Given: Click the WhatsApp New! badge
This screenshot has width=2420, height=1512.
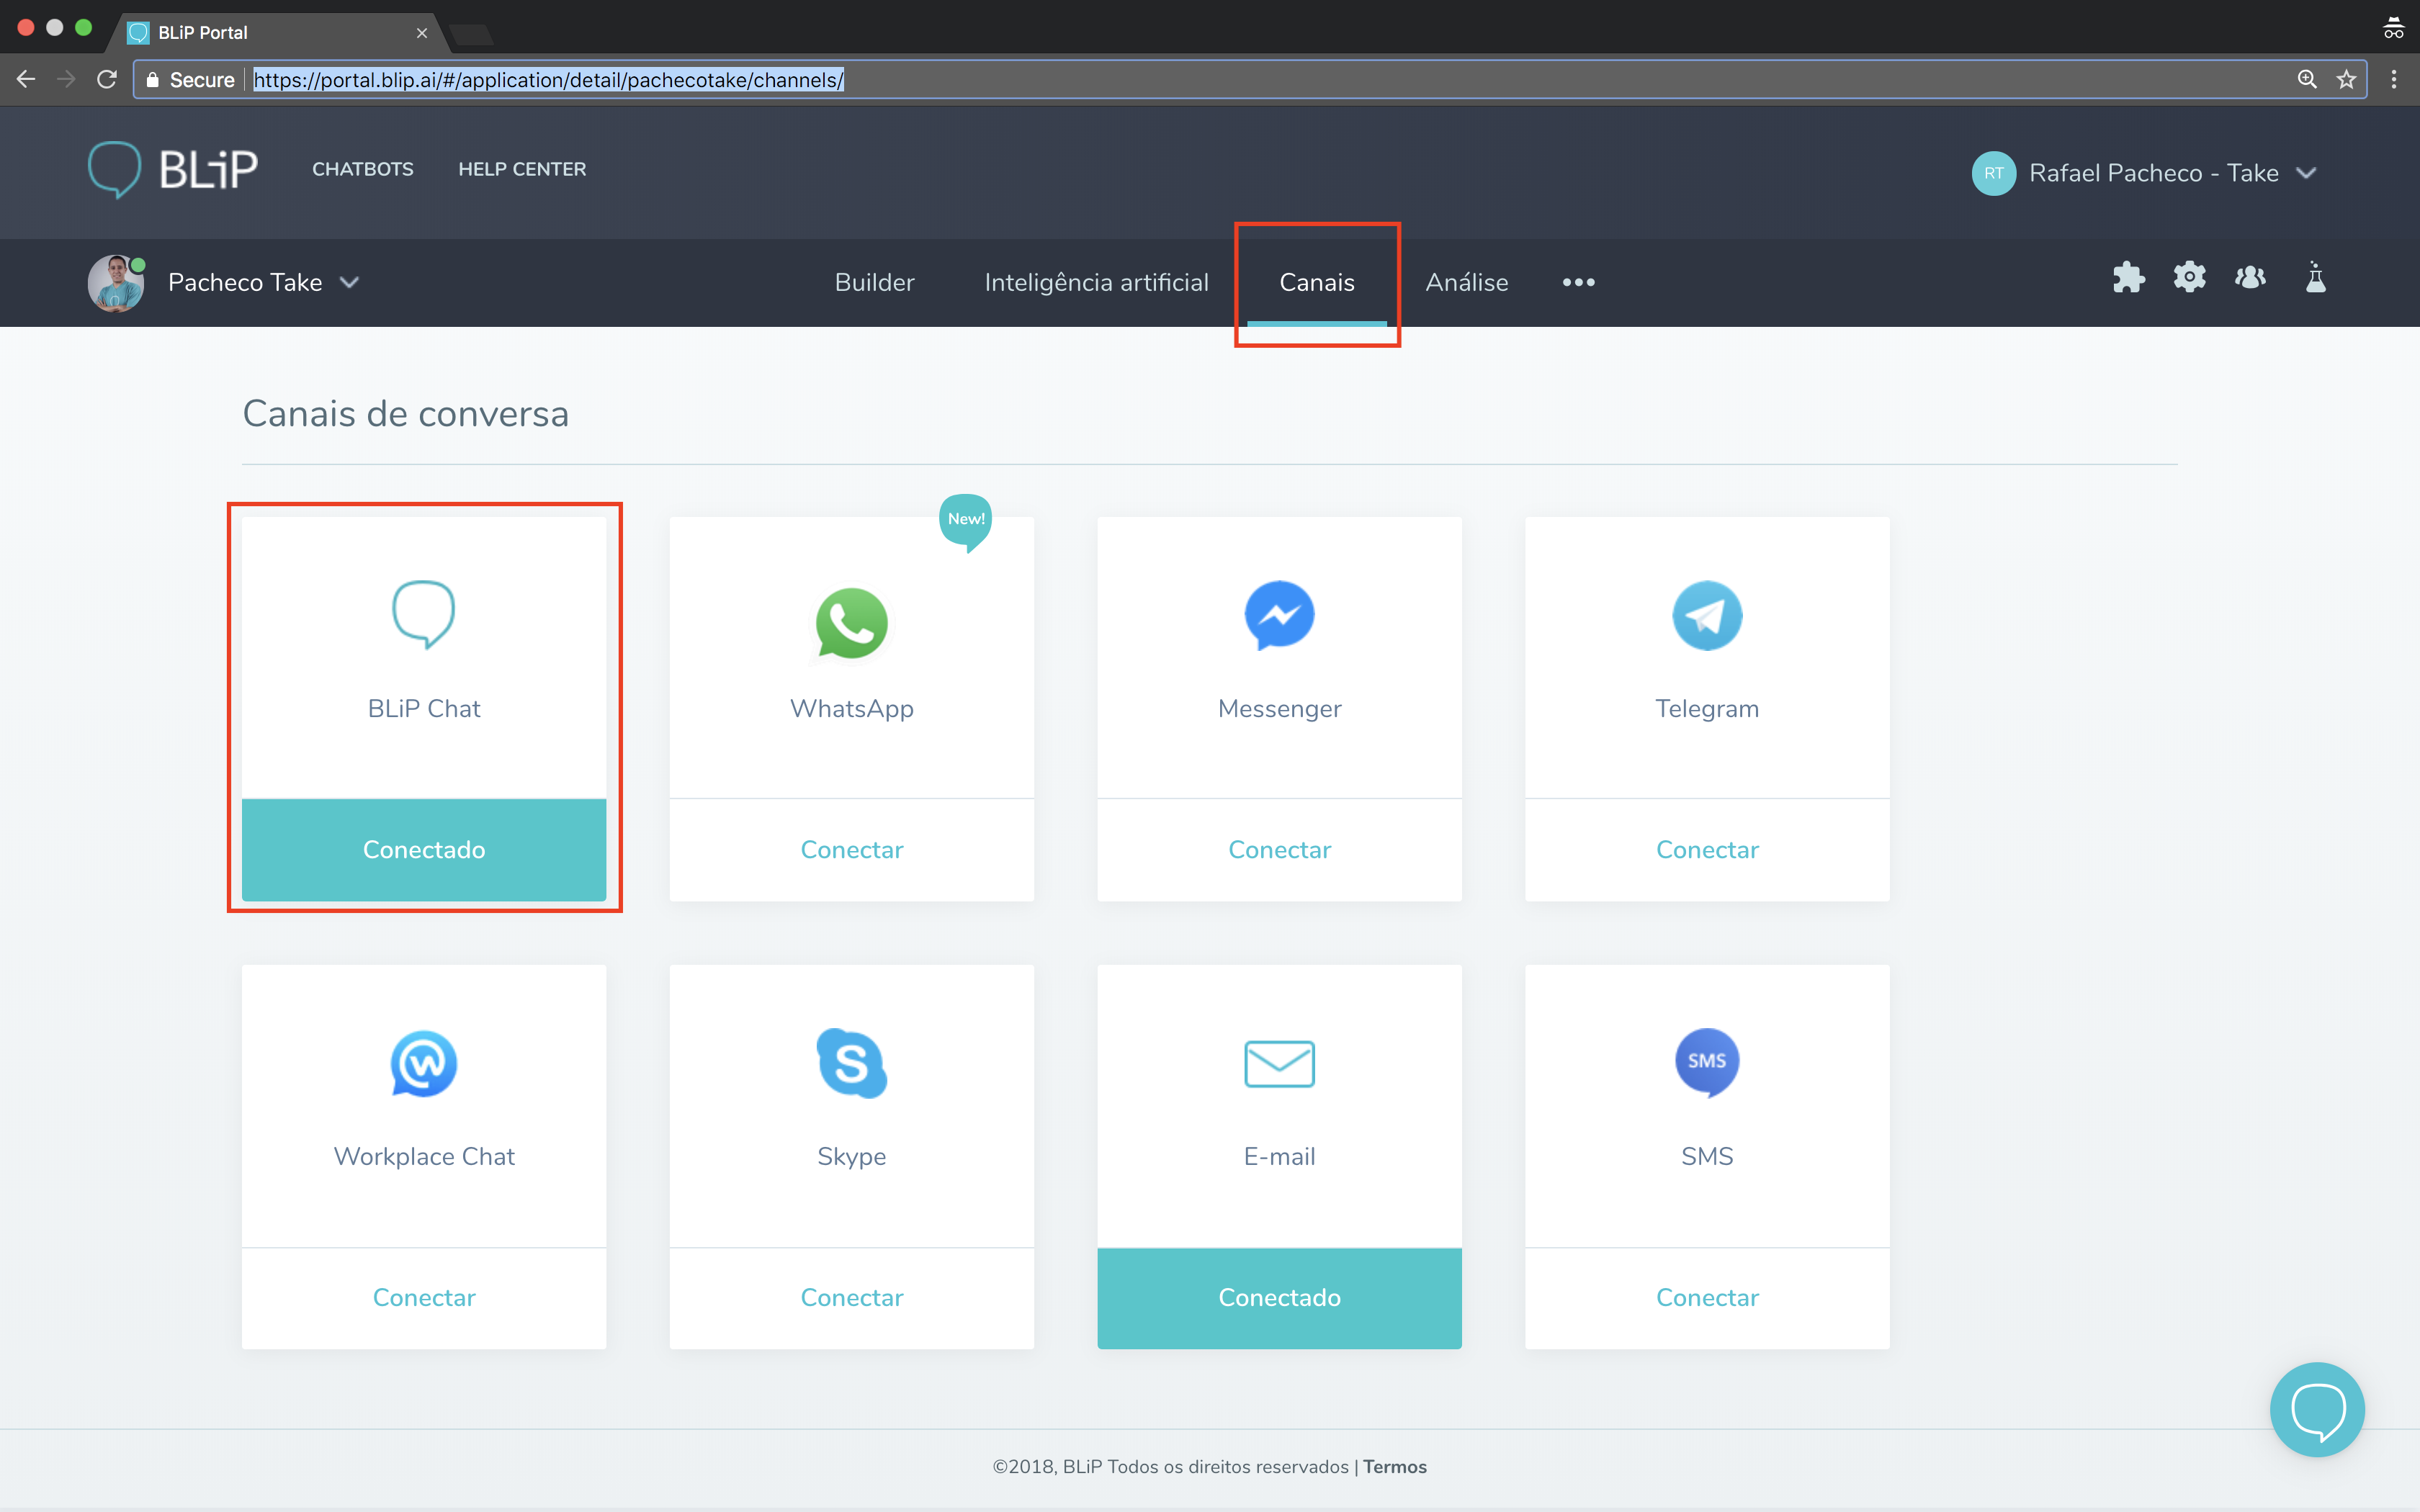Looking at the screenshot, I should (966, 521).
